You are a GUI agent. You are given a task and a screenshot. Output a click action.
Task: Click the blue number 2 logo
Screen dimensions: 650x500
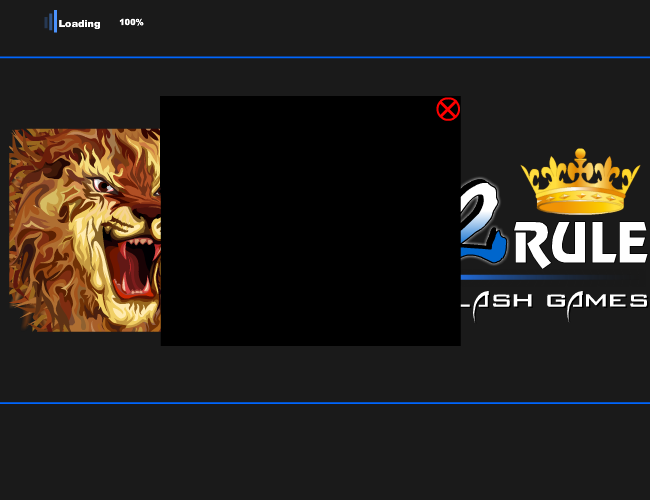coord(483,221)
